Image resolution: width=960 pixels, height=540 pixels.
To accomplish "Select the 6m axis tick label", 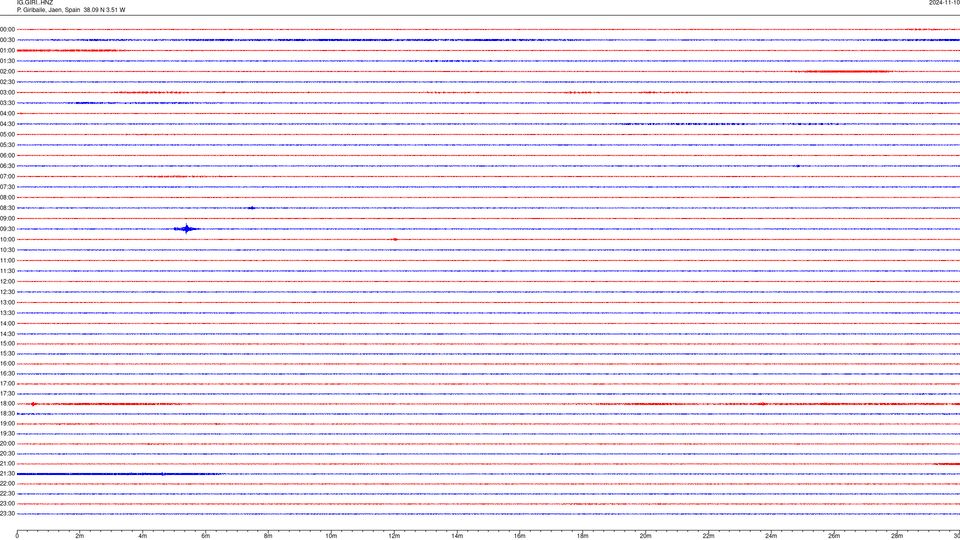I will (206, 536).
